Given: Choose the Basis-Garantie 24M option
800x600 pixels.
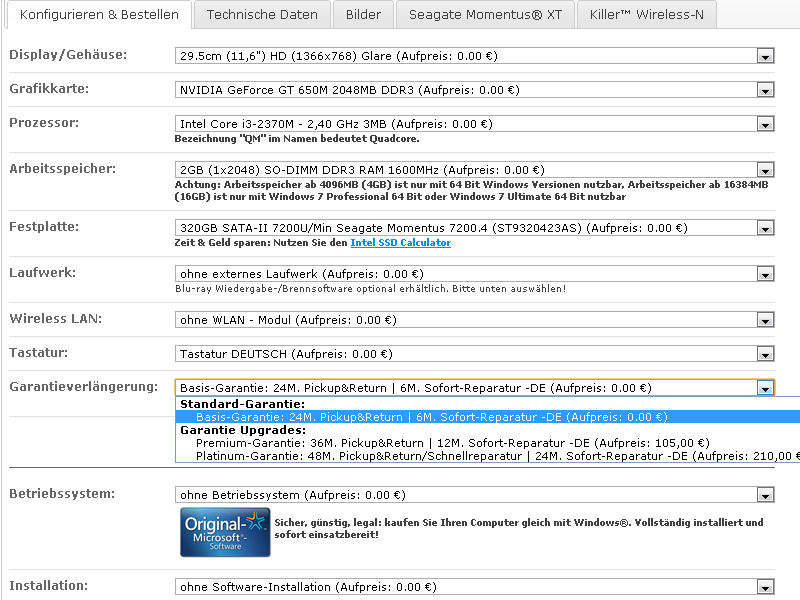Looking at the screenshot, I should (487, 417).
